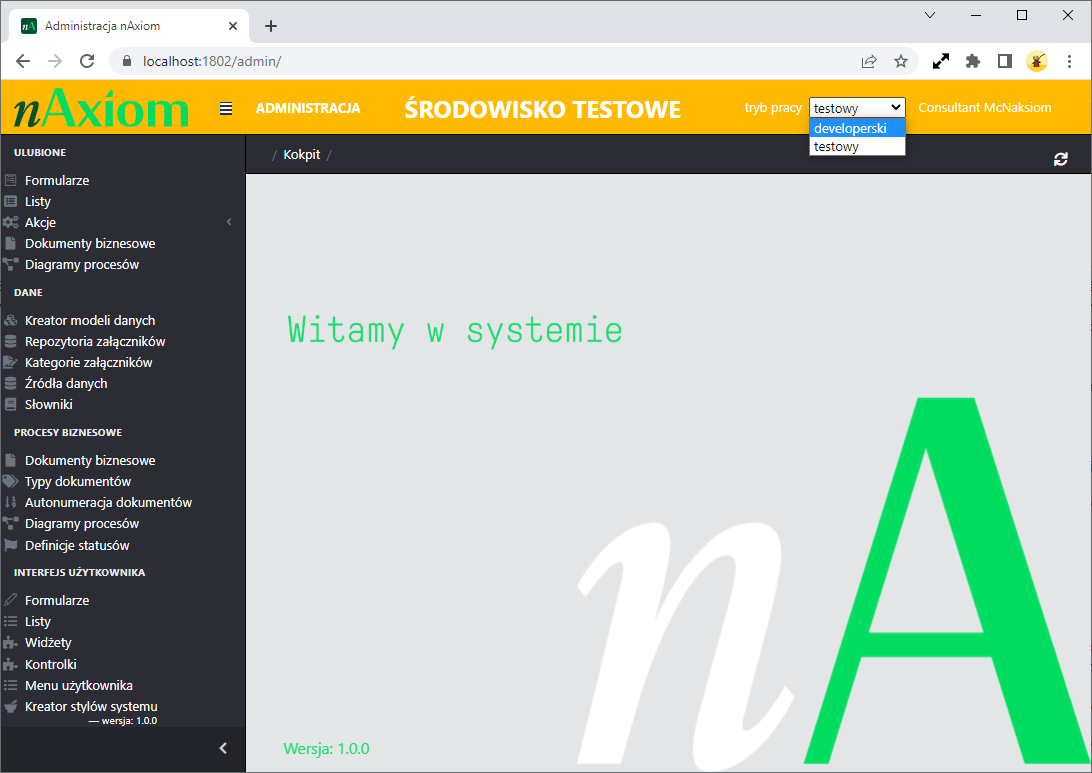Click the Kokpit breadcrumb link
The height and width of the screenshot is (773, 1092).
[x=302, y=155]
